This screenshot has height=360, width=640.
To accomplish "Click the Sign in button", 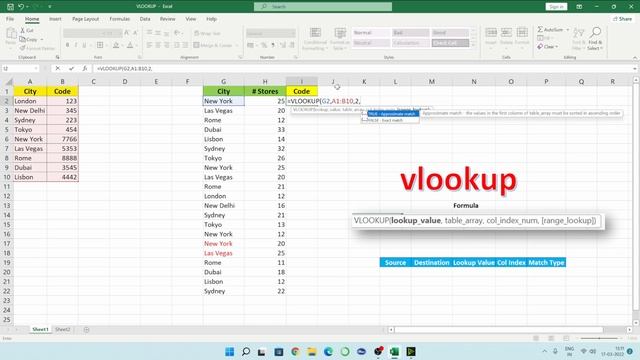I will pos(556,7).
